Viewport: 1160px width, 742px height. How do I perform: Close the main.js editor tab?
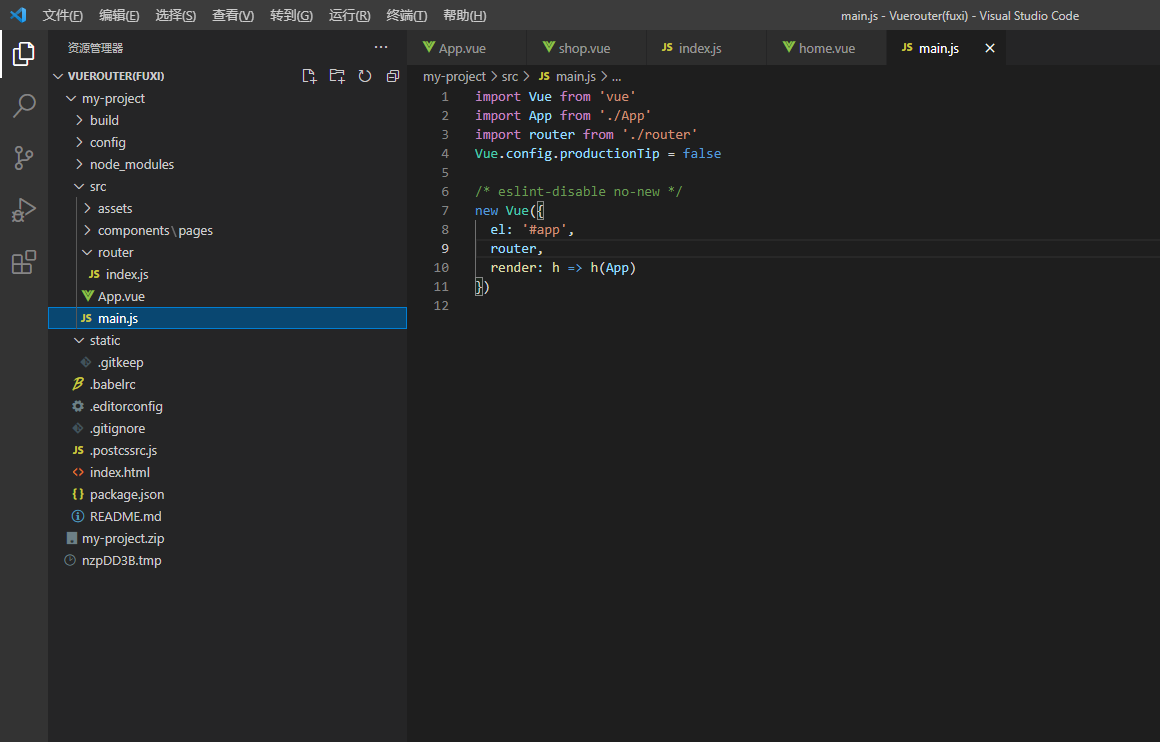pyautogui.click(x=990, y=48)
